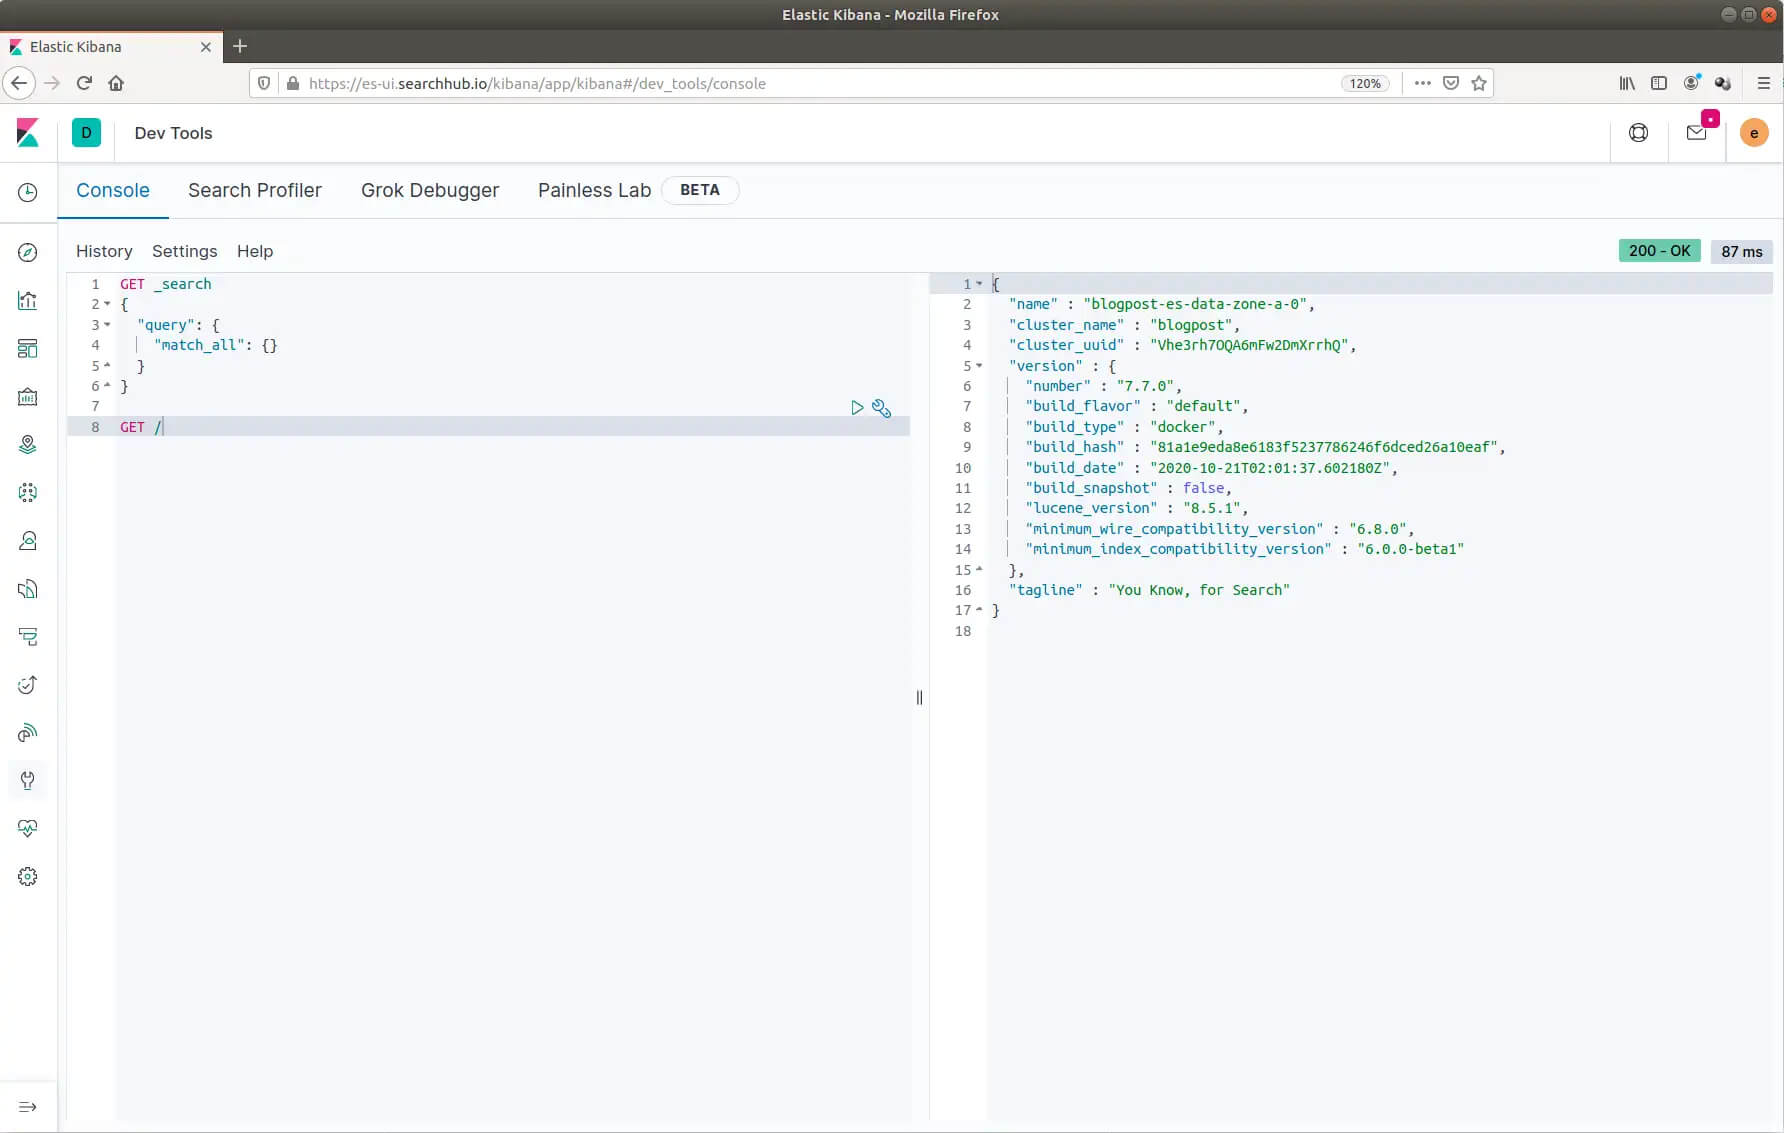Open the request options wrench icon in editor
Image resolution: width=1784 pixels, height=1133 pixels.
click(881, 408)
